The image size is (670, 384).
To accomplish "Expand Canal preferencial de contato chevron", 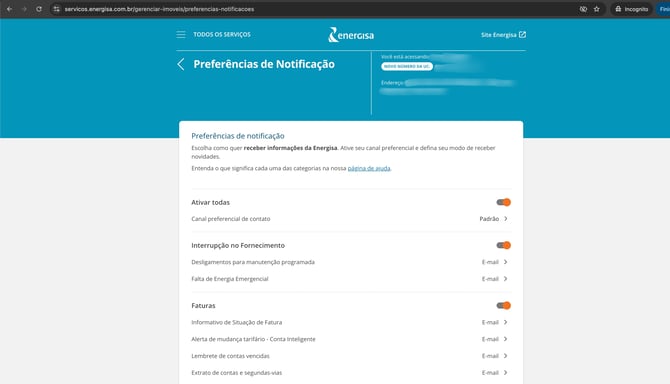I will coord(505,219).
